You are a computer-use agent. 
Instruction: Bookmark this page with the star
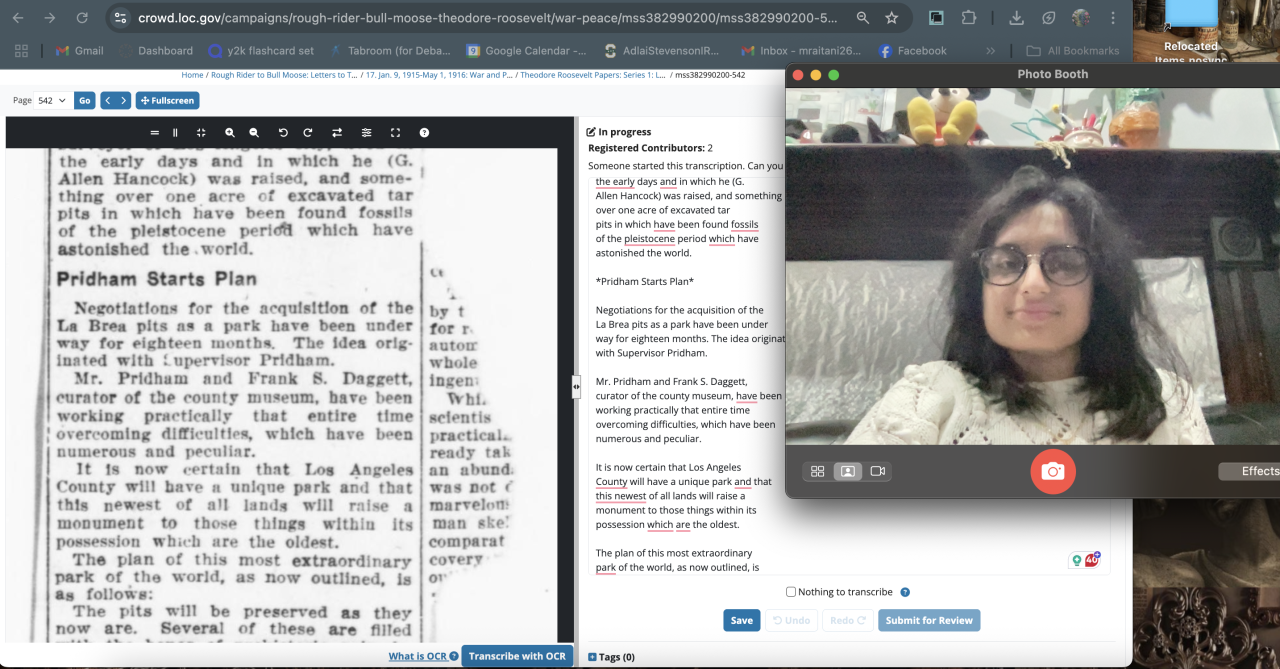click(x=891, y=18)
